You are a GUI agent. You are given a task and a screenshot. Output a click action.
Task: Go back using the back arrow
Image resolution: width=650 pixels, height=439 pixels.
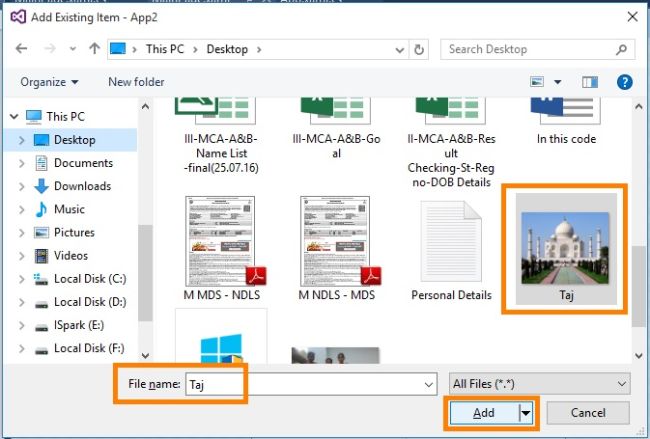point(22,49)
